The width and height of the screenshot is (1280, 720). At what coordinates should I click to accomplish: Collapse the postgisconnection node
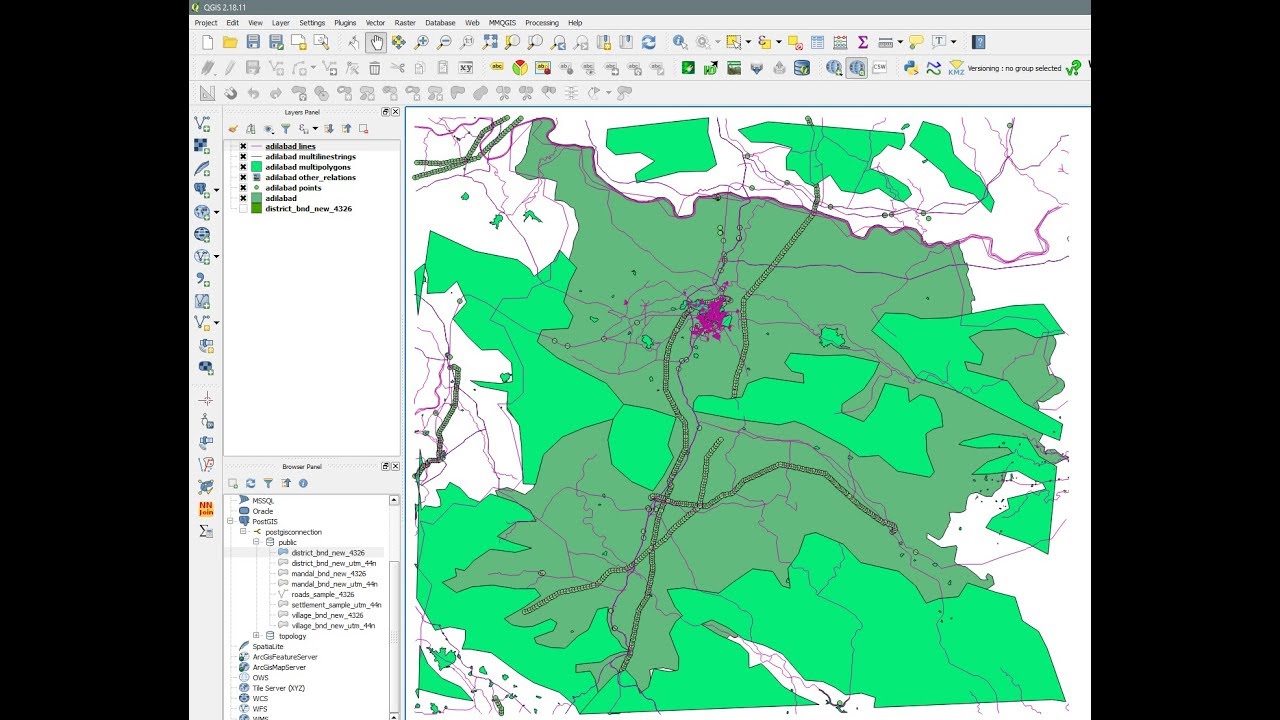[244, 532]
